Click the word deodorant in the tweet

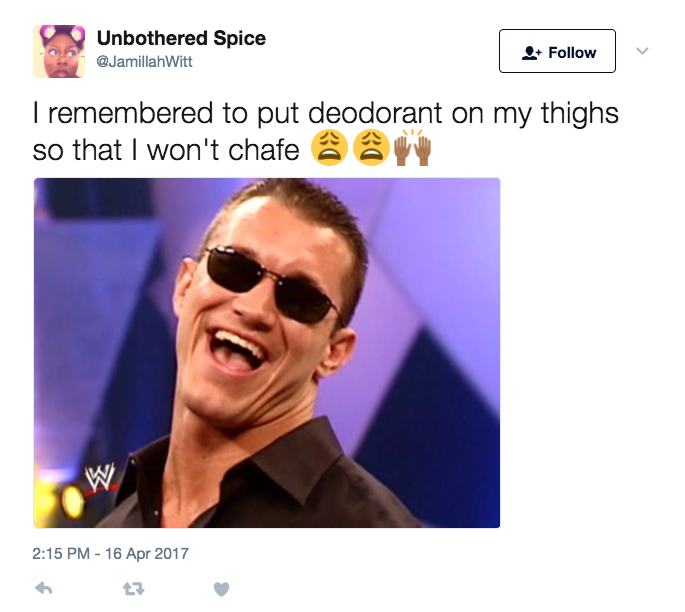tap(375, 113)
